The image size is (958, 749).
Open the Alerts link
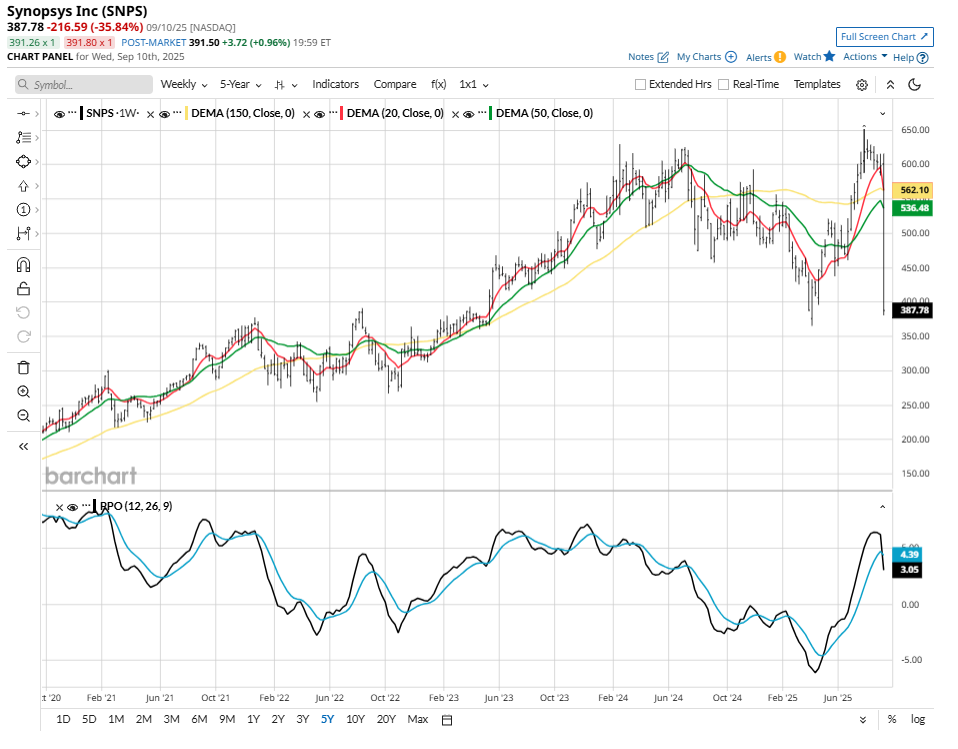(766, 57)
